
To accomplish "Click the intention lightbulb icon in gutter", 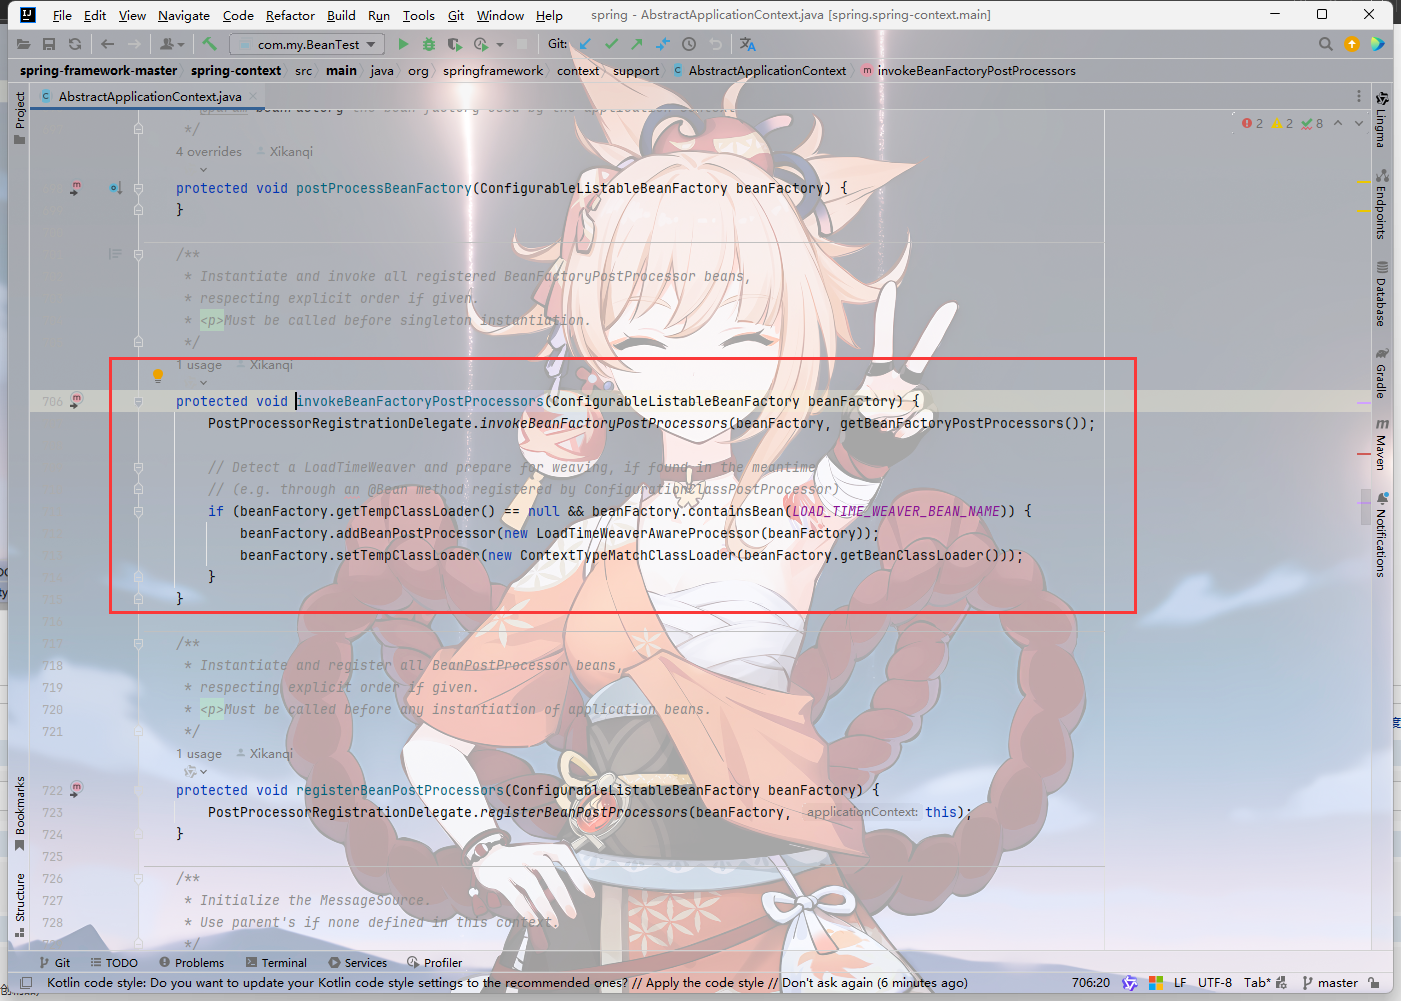I will (x=157, y=376).
